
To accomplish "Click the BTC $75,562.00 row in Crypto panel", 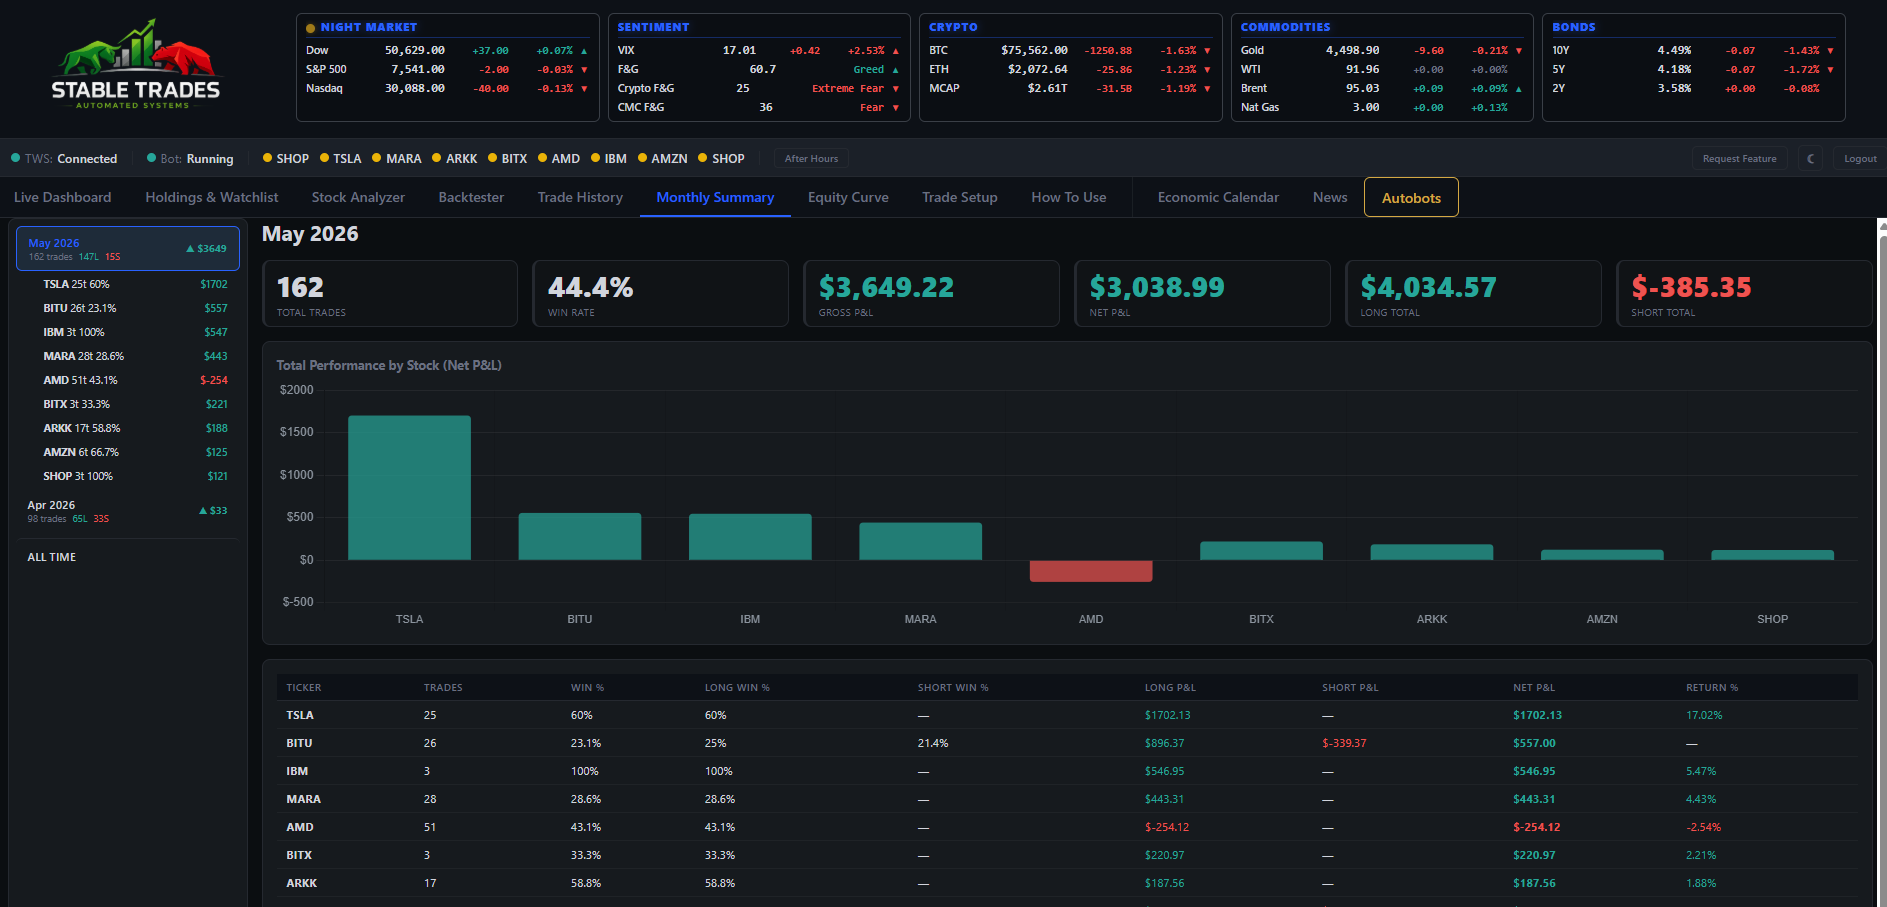I will click(1070, 50).
